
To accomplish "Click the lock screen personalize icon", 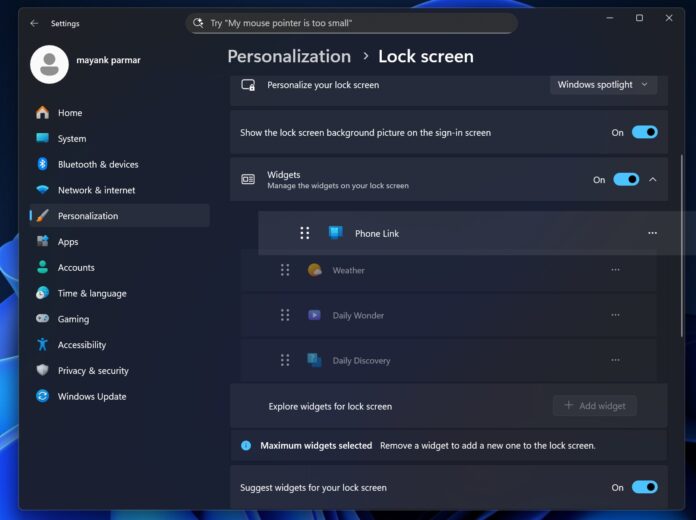I will coord(248,85).
